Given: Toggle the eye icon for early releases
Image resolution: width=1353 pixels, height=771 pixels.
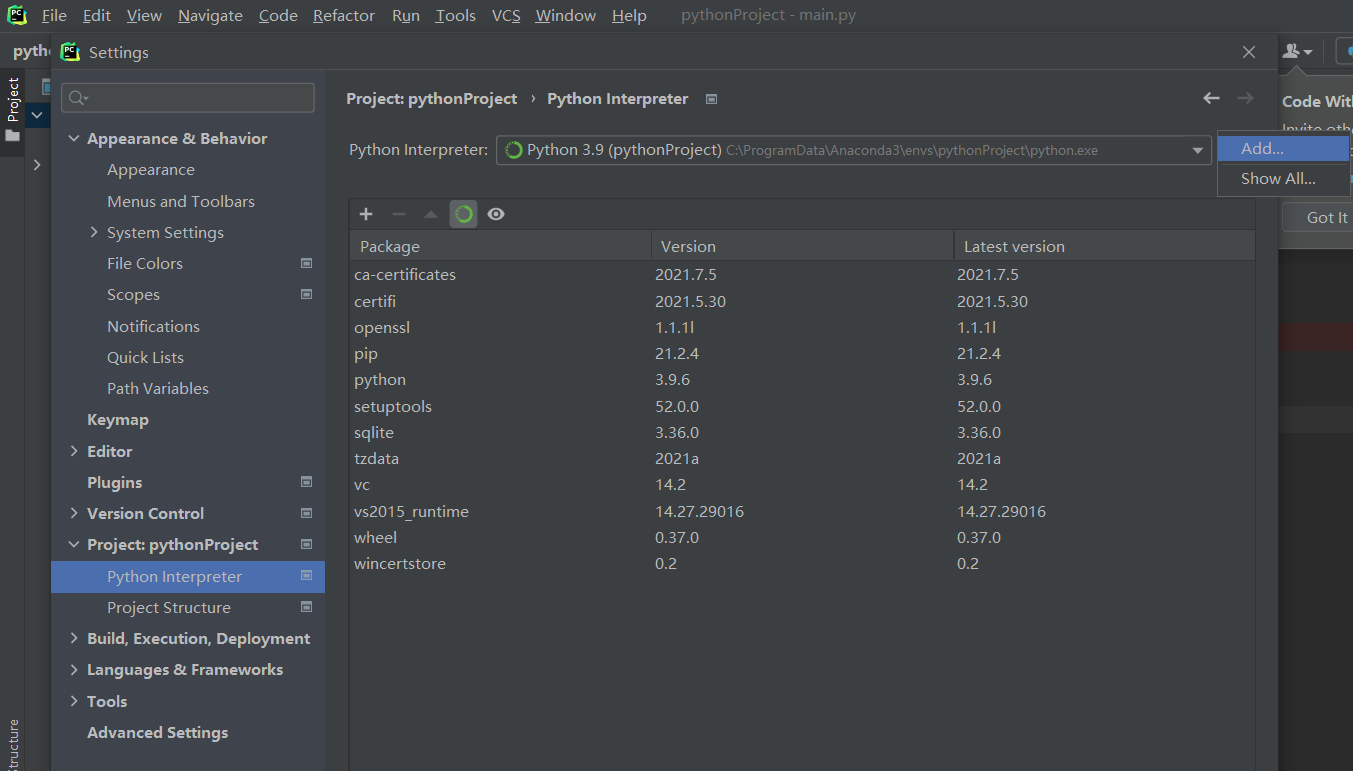Looking at the screenshot, I should click(495, 213).
